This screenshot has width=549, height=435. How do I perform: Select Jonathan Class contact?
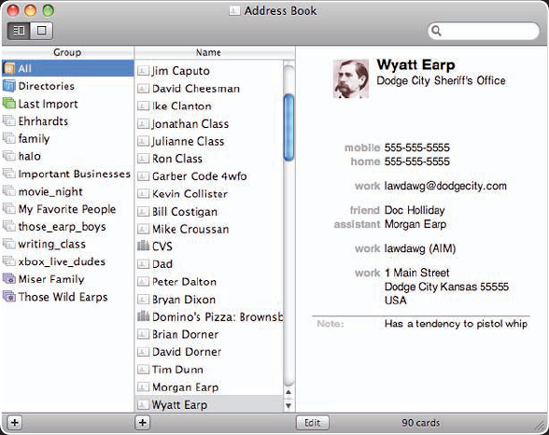(209, 124)
